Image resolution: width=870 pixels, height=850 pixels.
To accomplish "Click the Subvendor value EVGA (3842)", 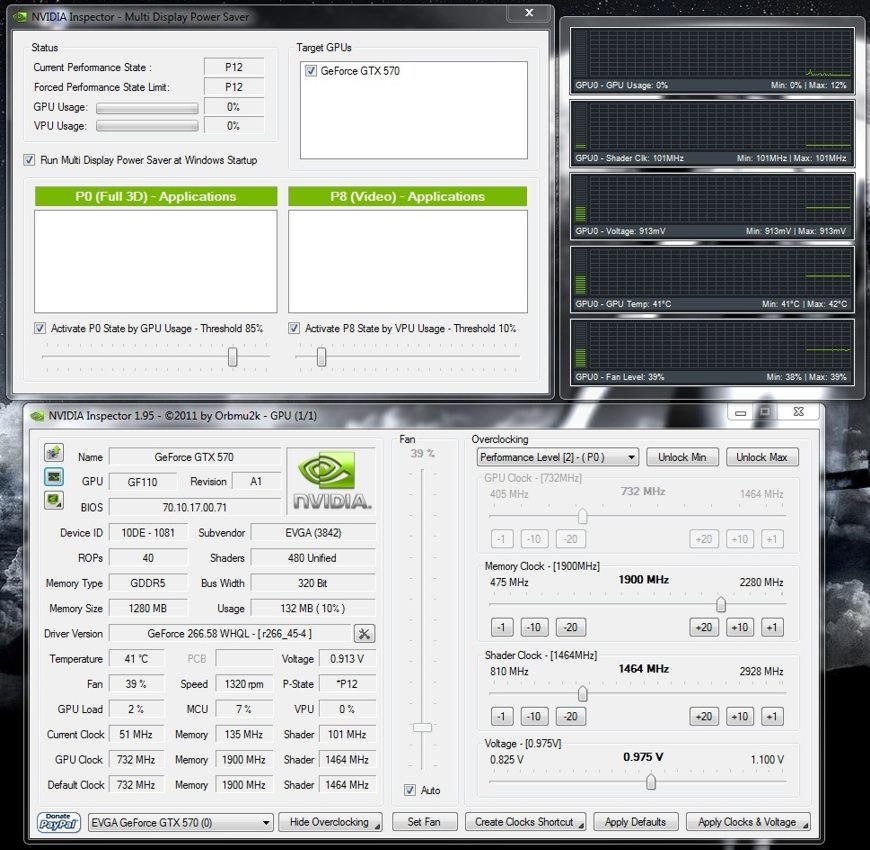I will [313, 533].
